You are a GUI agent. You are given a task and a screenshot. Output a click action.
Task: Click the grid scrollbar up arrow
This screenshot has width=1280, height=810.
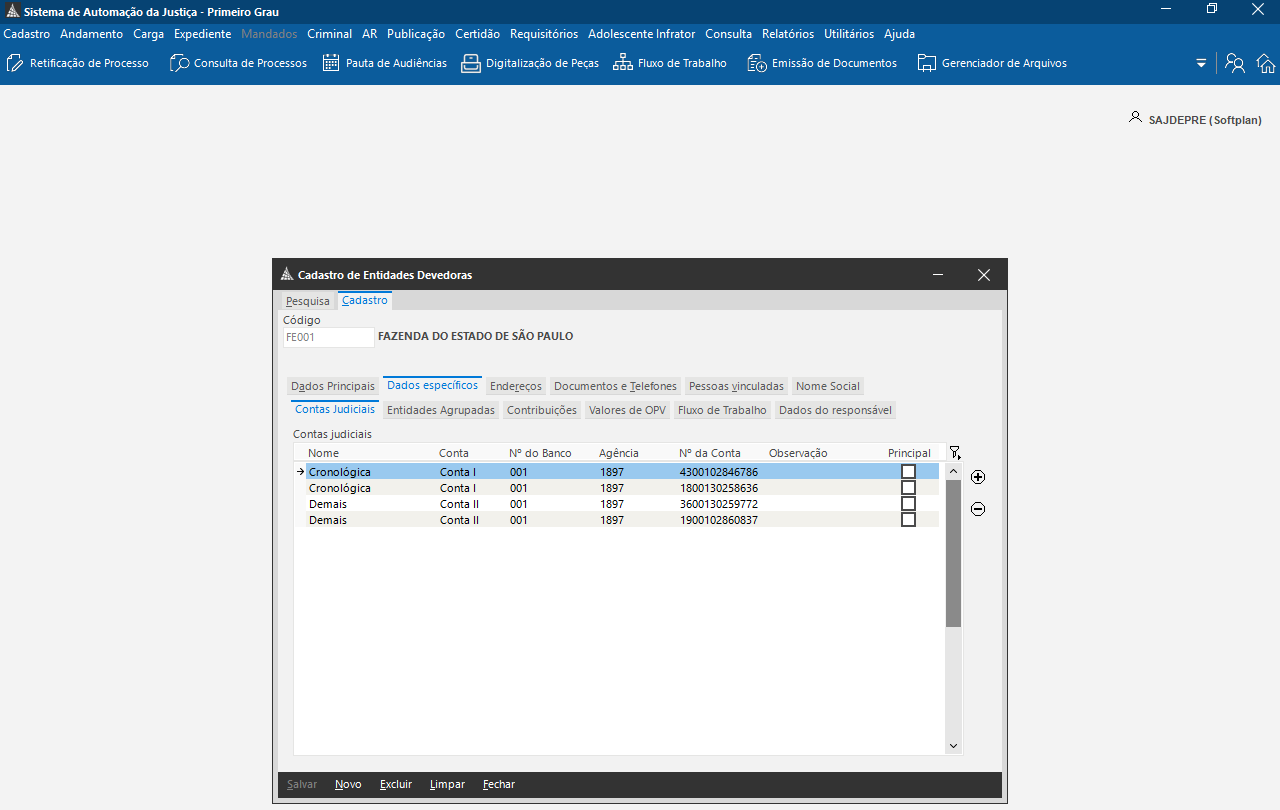coord(953,471)
